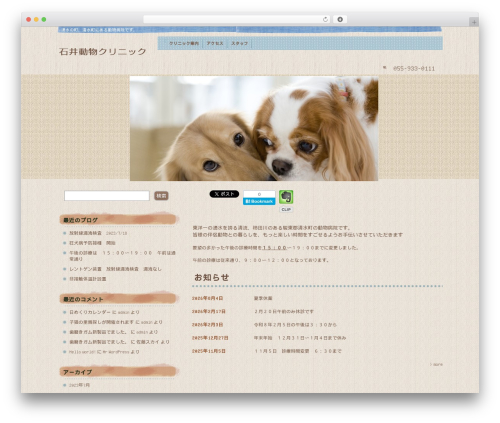
Task: Open the スタッフ menu item
Action: coord(239,43)
